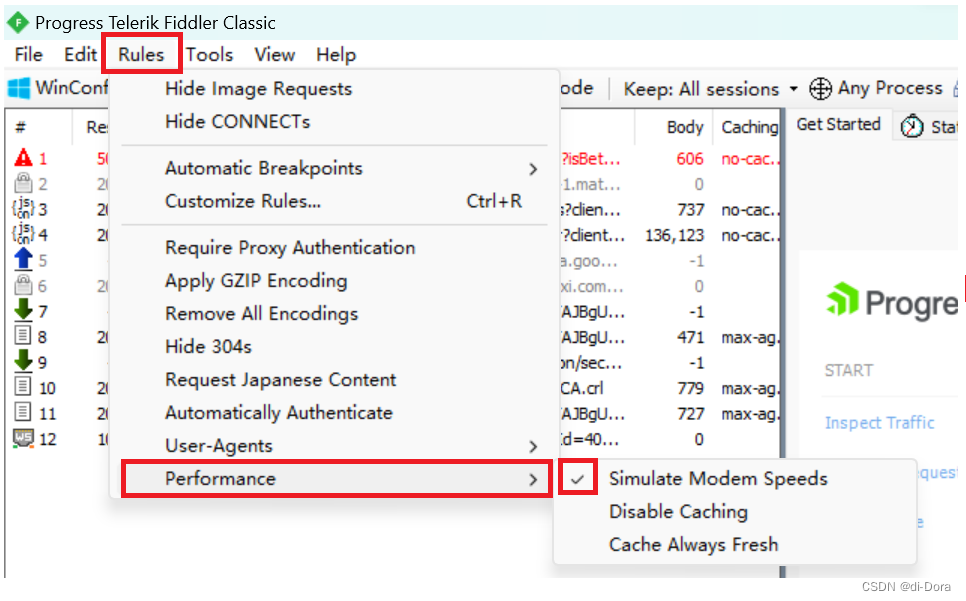Open the Tools menu
This screenshot has height=601, width=966.
[x=209, y=55]
